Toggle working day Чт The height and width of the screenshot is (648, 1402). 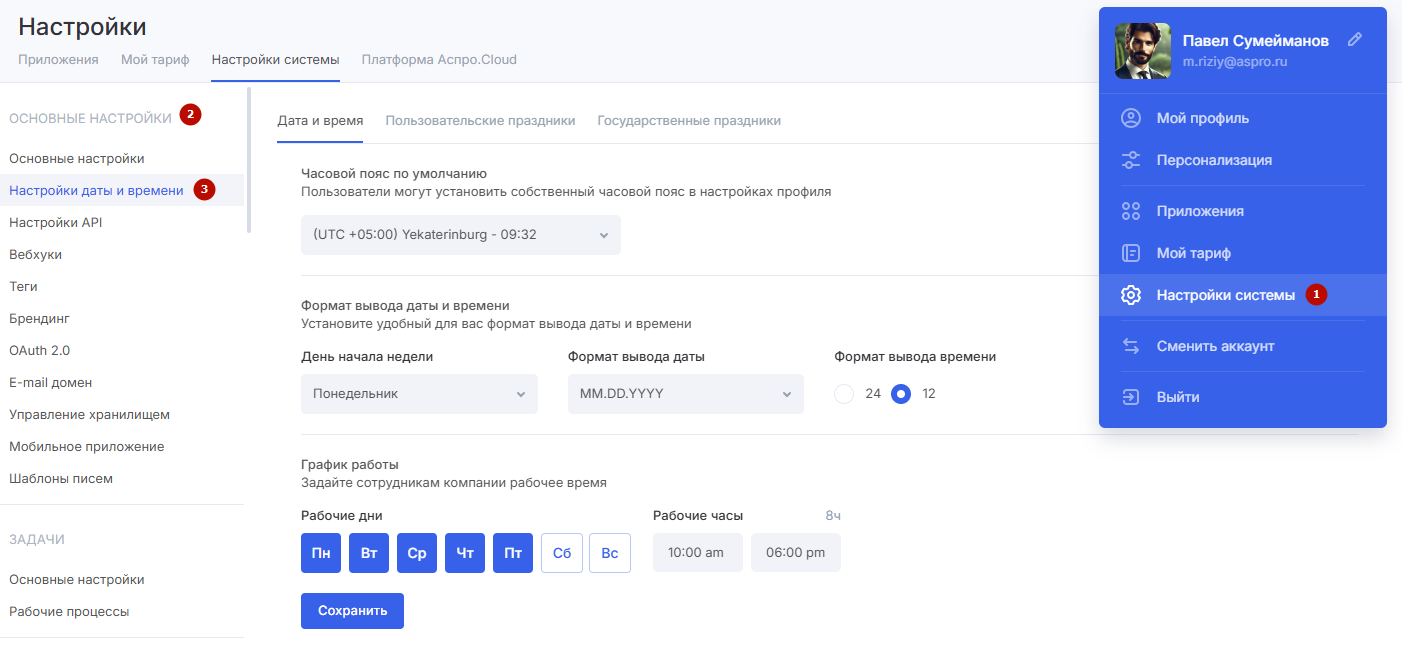pyautogui.click(x=465, y=553)
